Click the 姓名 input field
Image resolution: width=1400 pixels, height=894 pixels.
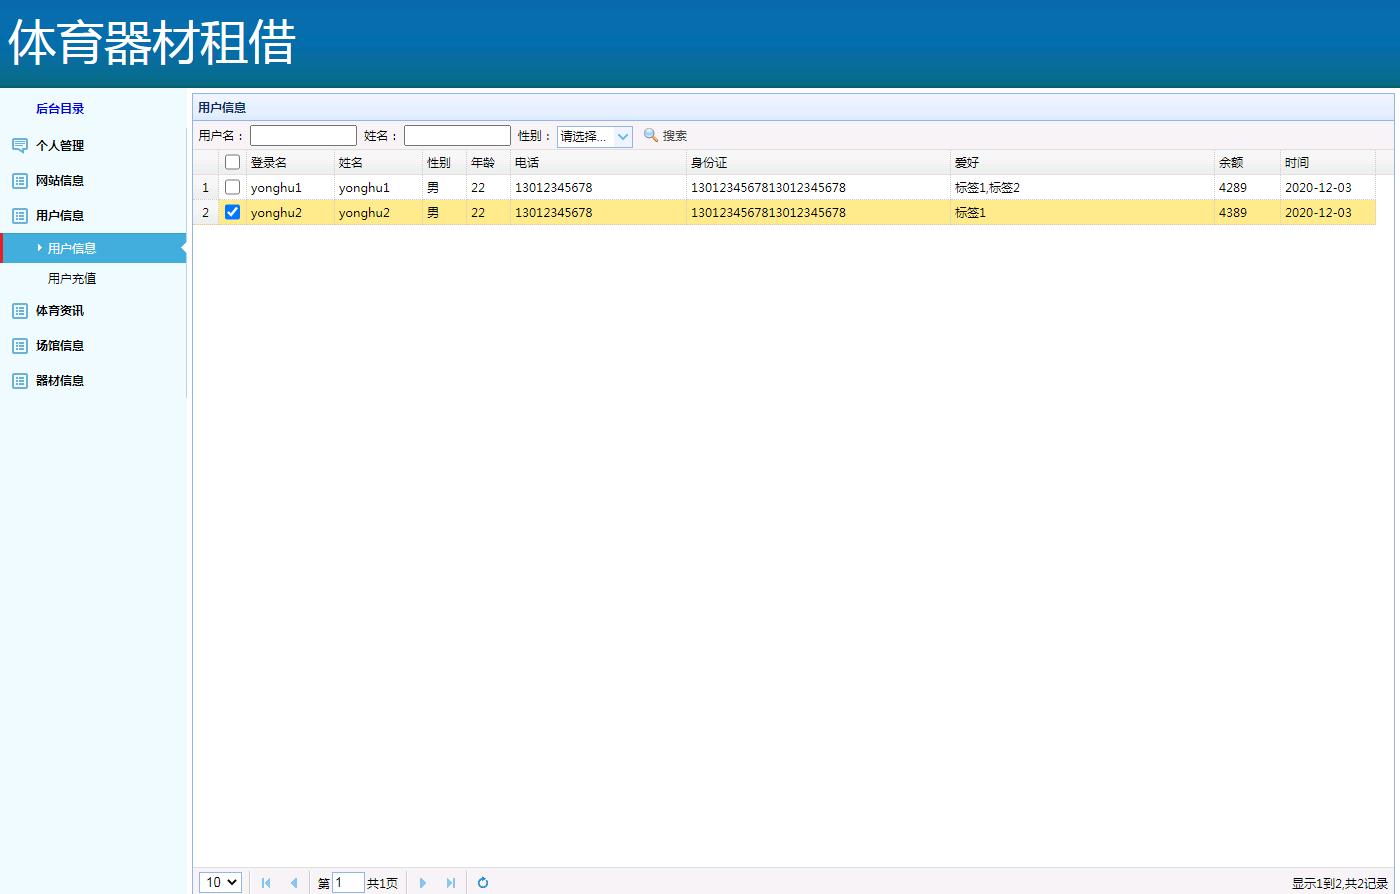coord(457,136)
